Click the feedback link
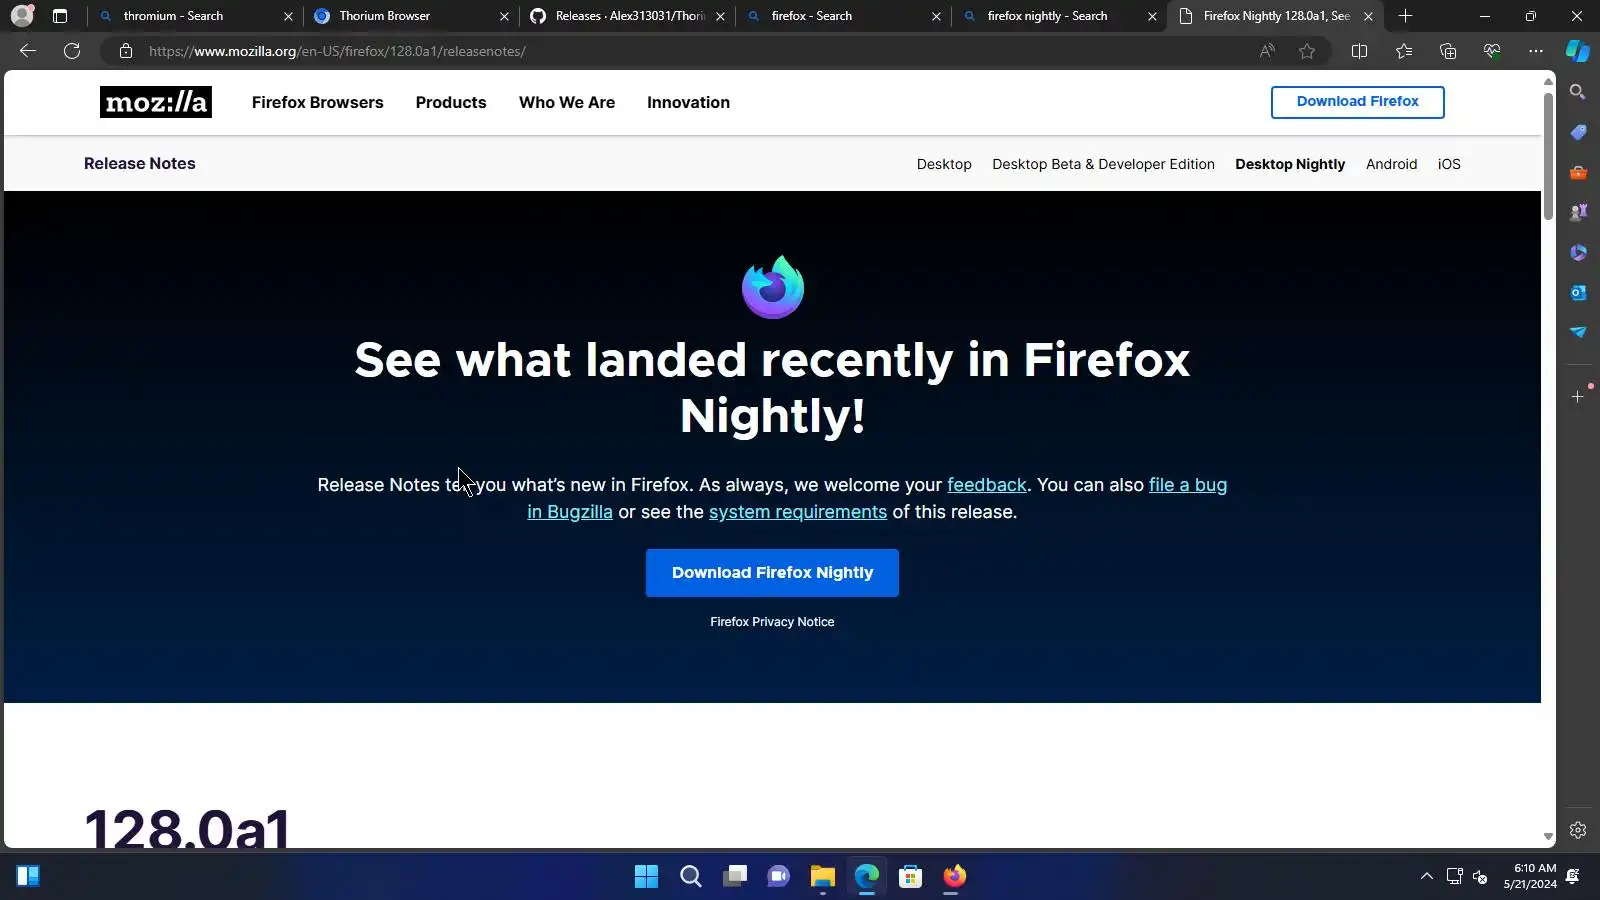Image resolution: width=1600 pixels, height=900 pixels. point(987,485)
